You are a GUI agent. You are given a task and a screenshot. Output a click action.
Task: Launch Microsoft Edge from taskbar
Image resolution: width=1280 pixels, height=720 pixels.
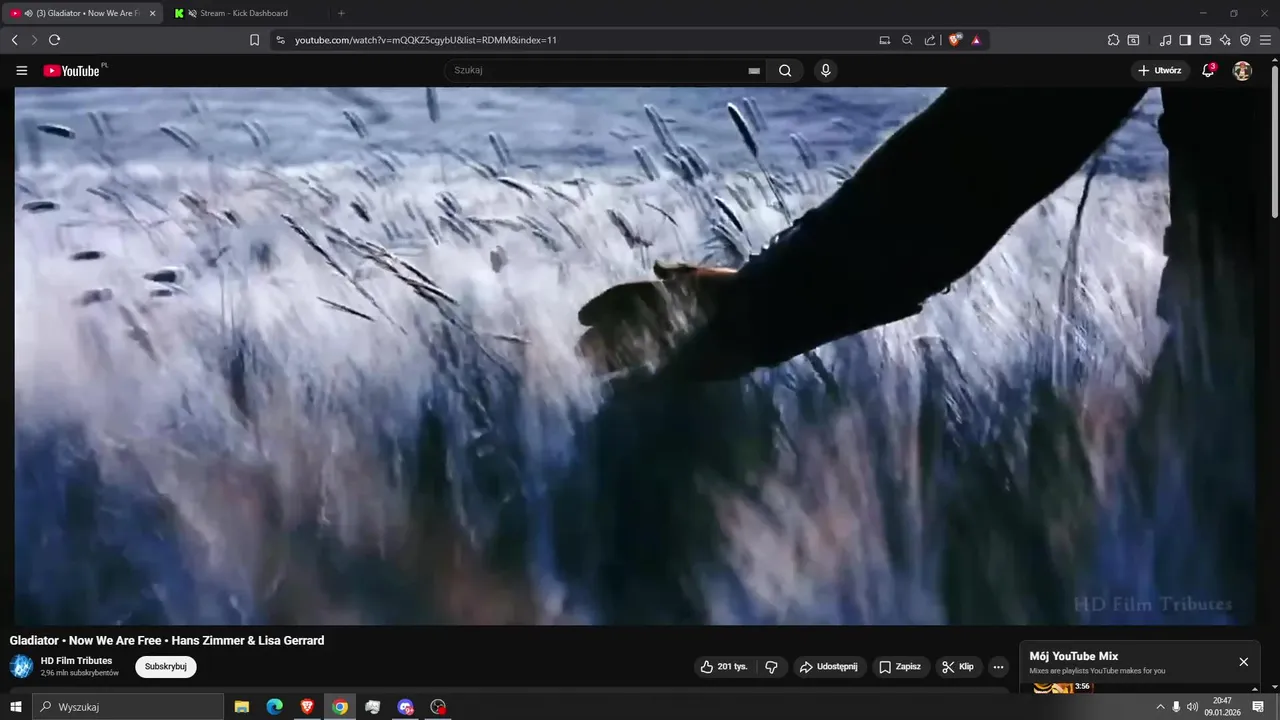click(275, 707)
